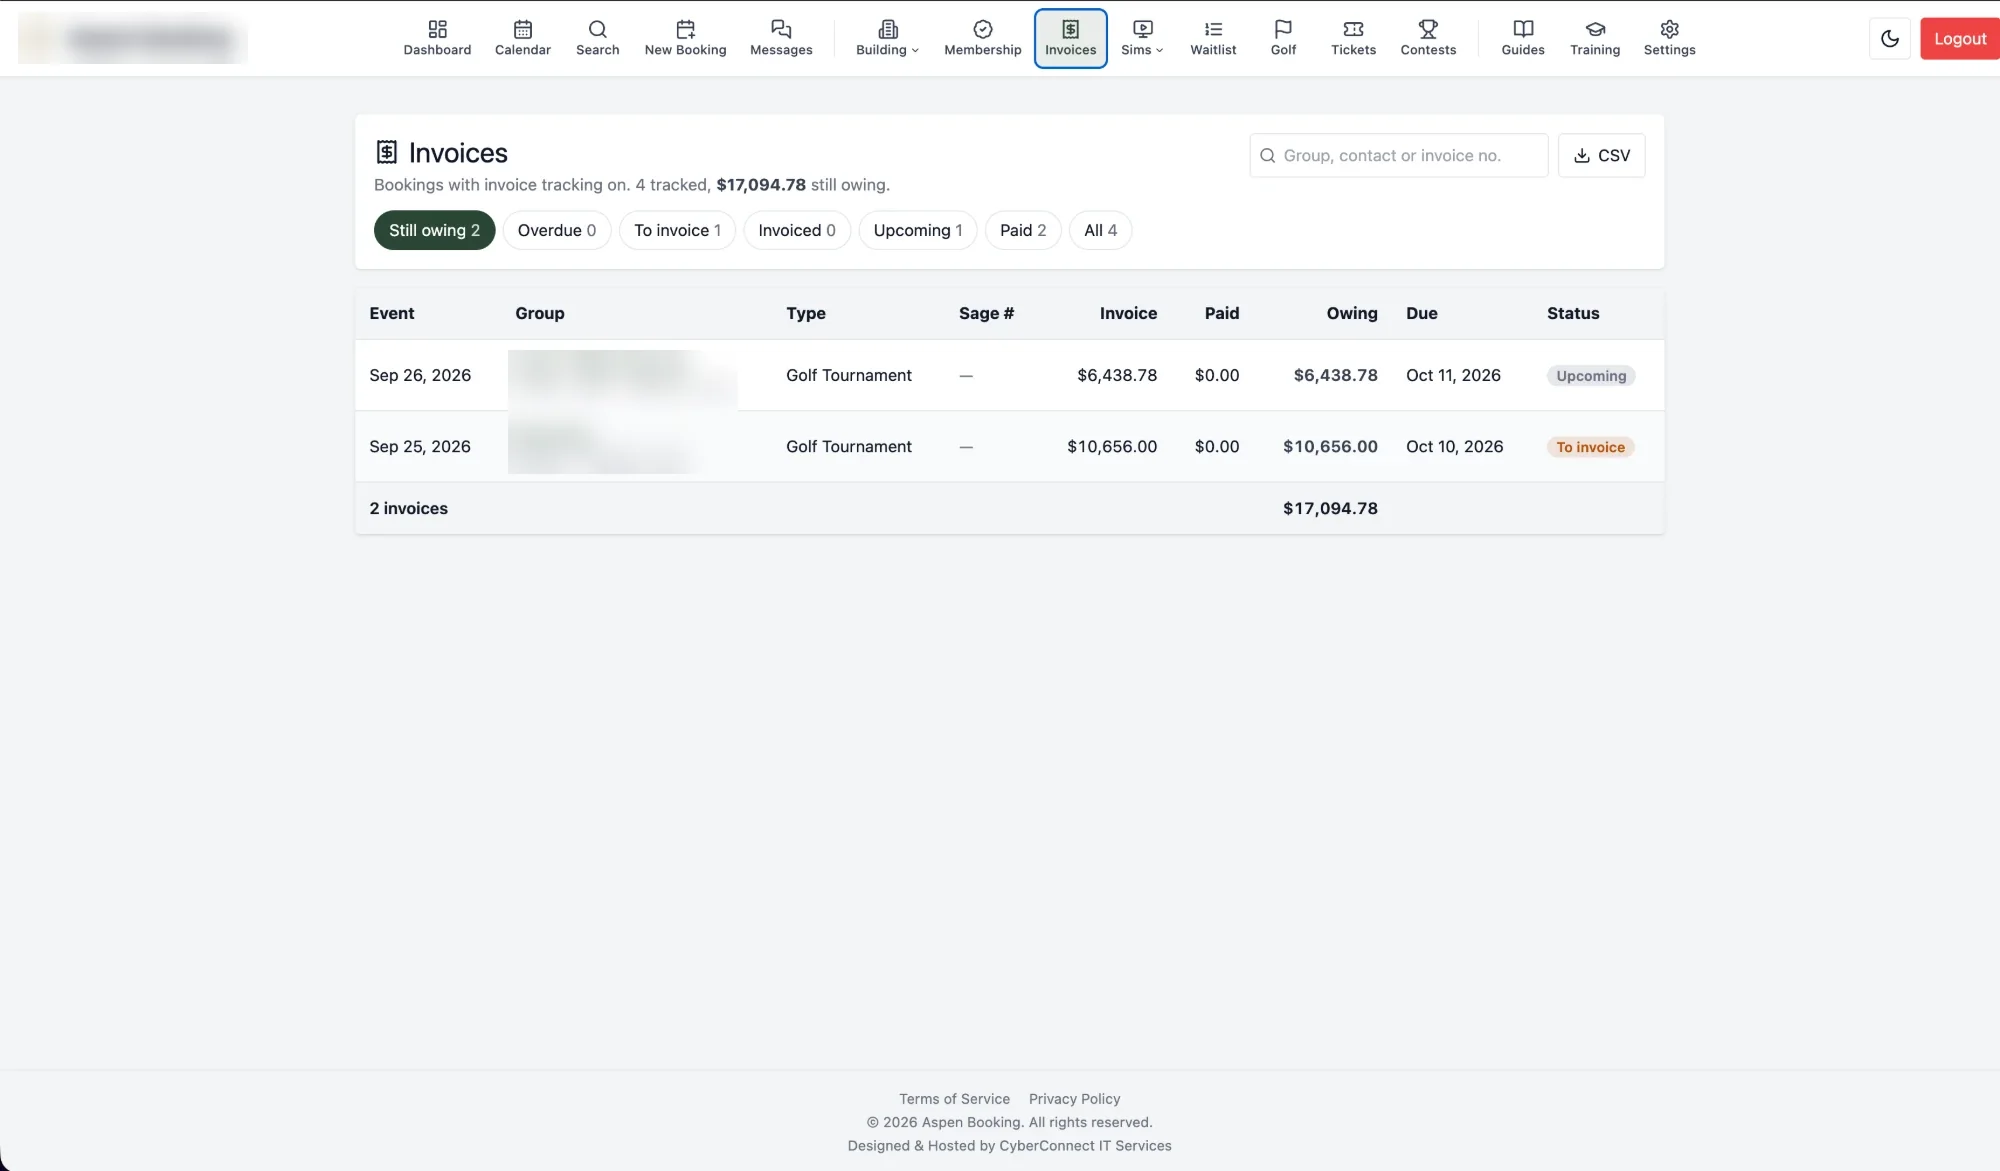The height and width of the screenshot is (1171, 2000).
Task: Filter invoices by Overdue 0
Action: [557, 230]
